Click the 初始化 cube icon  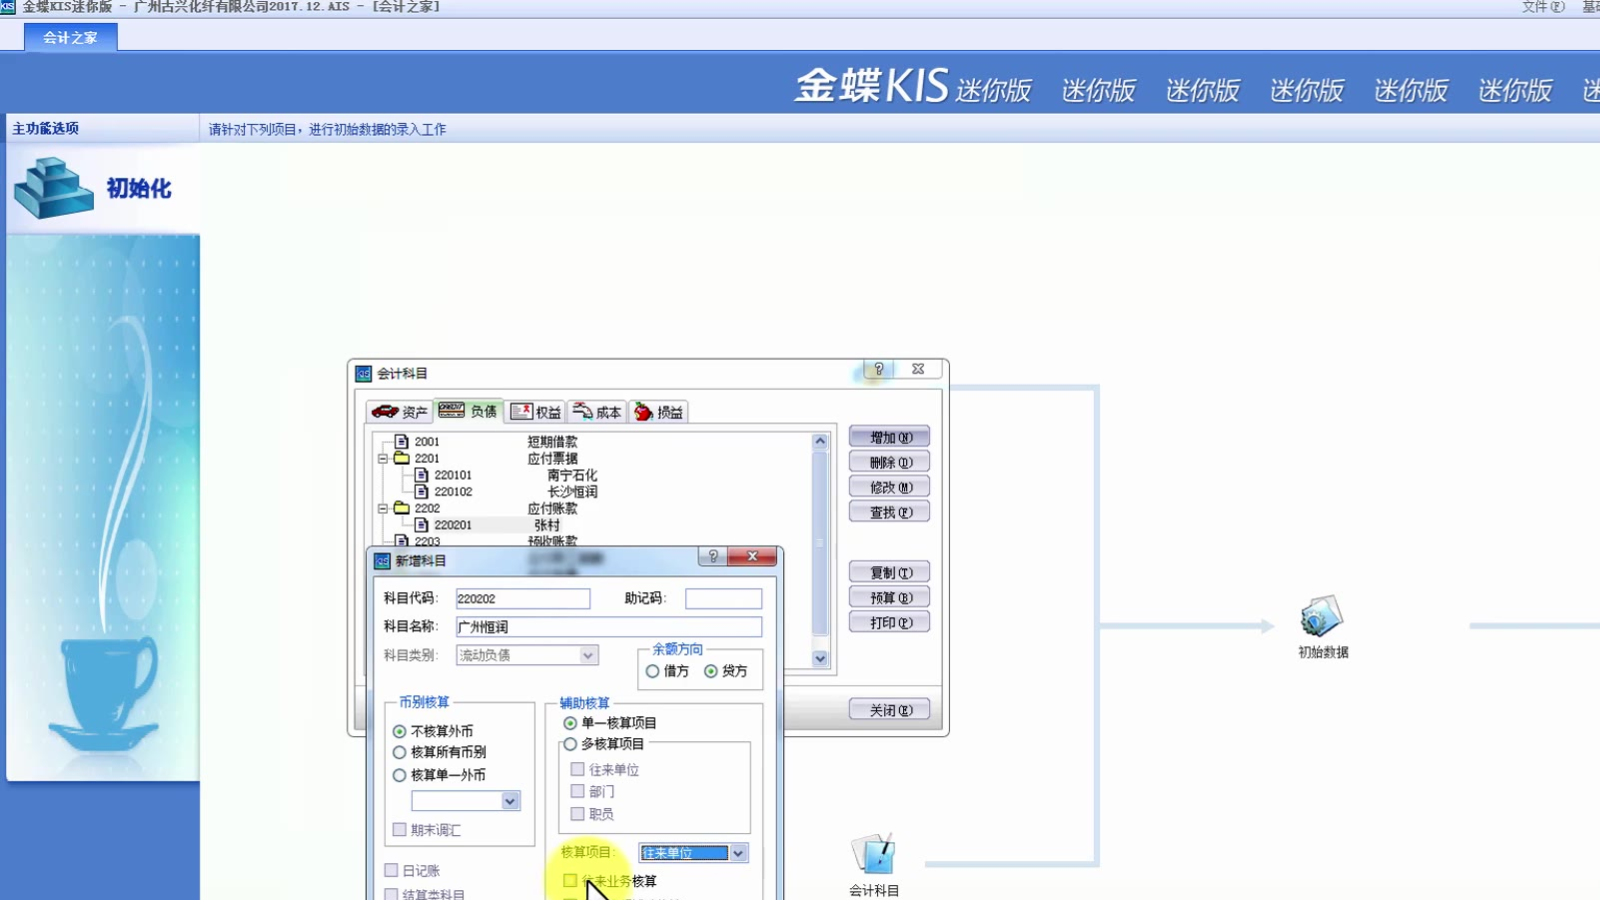(53, 187)
